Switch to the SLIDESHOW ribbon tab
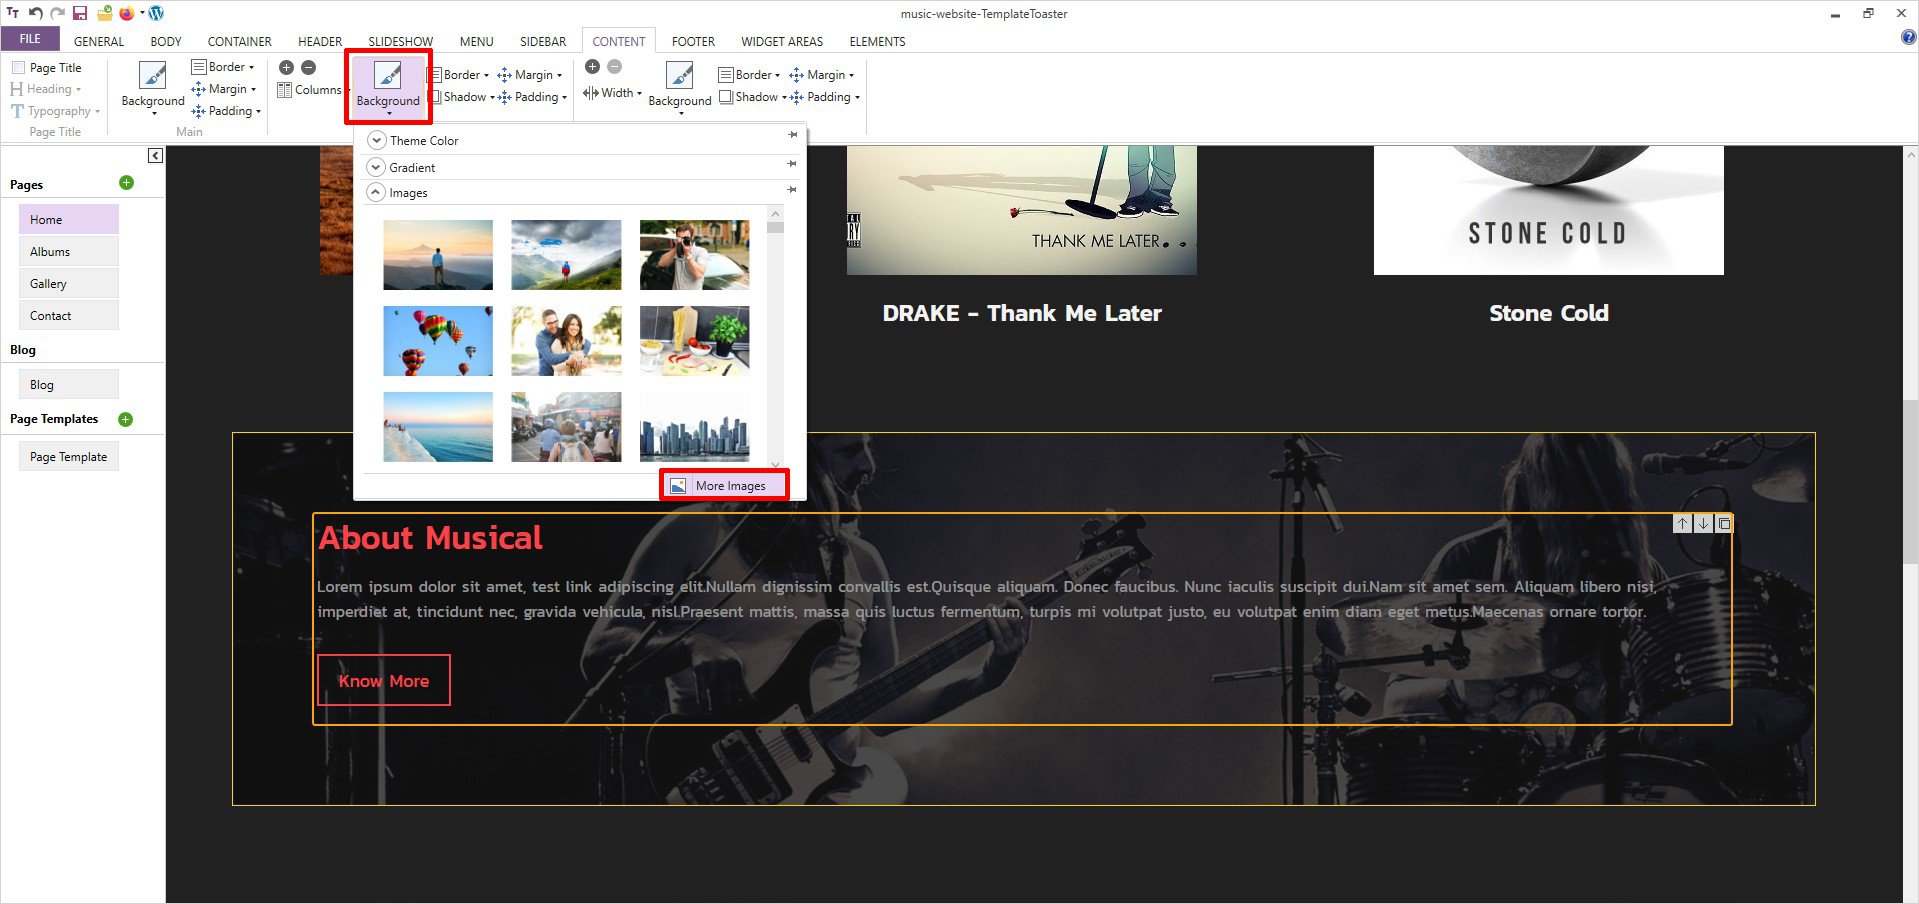This screenshot has height=904, width=1919. [400, 41]
